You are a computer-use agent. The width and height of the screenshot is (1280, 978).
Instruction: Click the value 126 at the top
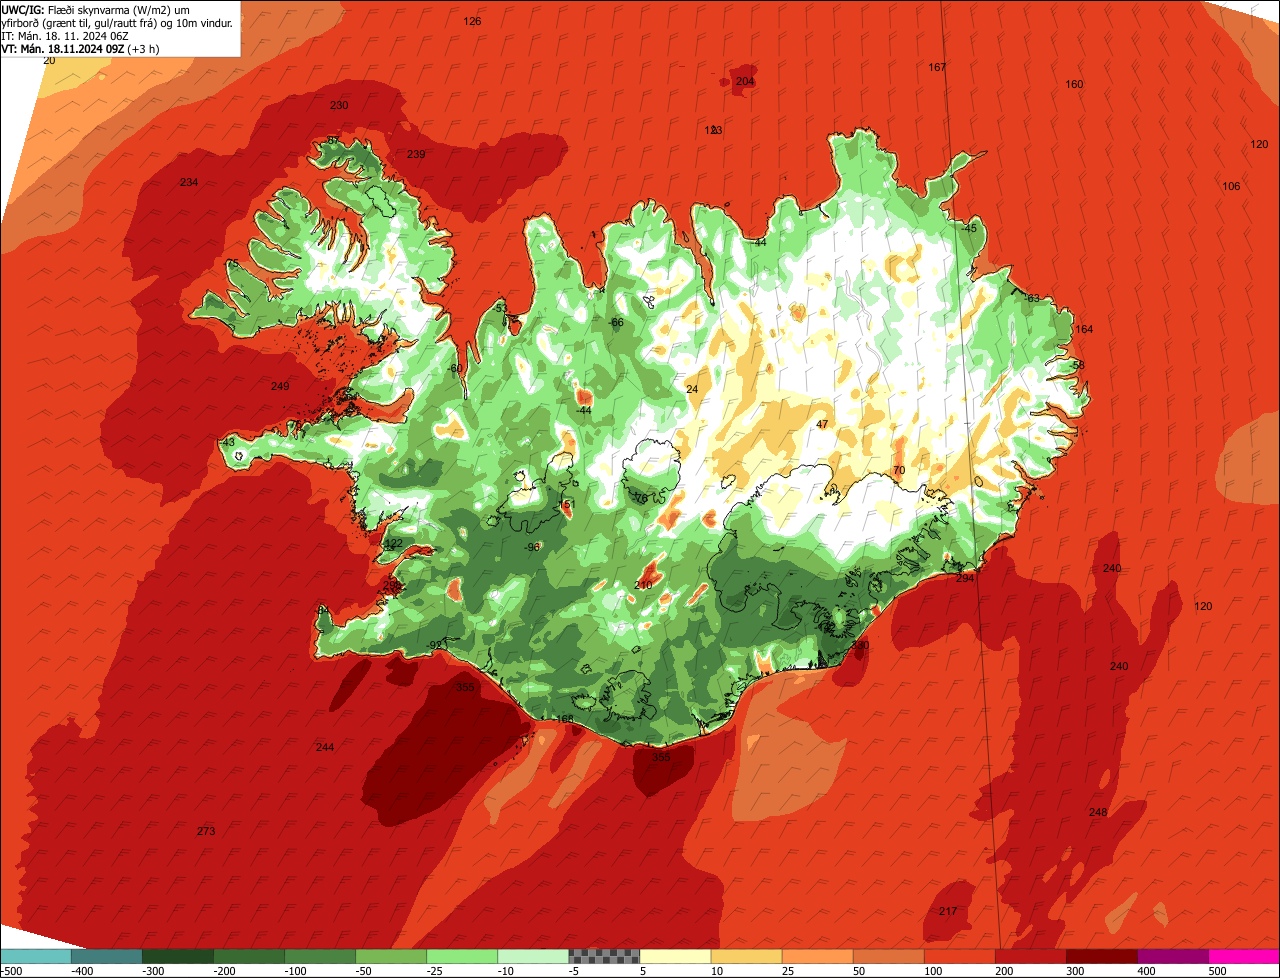(473, 21)
